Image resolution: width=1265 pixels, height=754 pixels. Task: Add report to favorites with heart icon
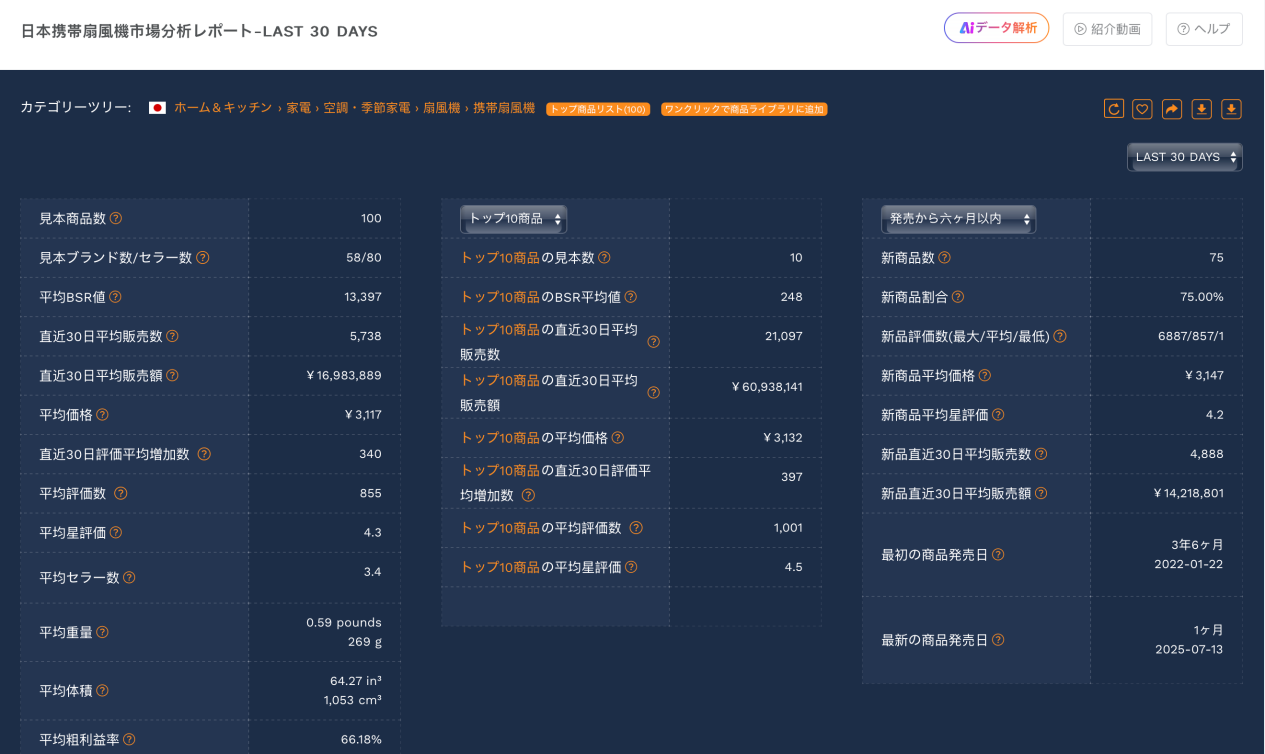pos(1142,109)
